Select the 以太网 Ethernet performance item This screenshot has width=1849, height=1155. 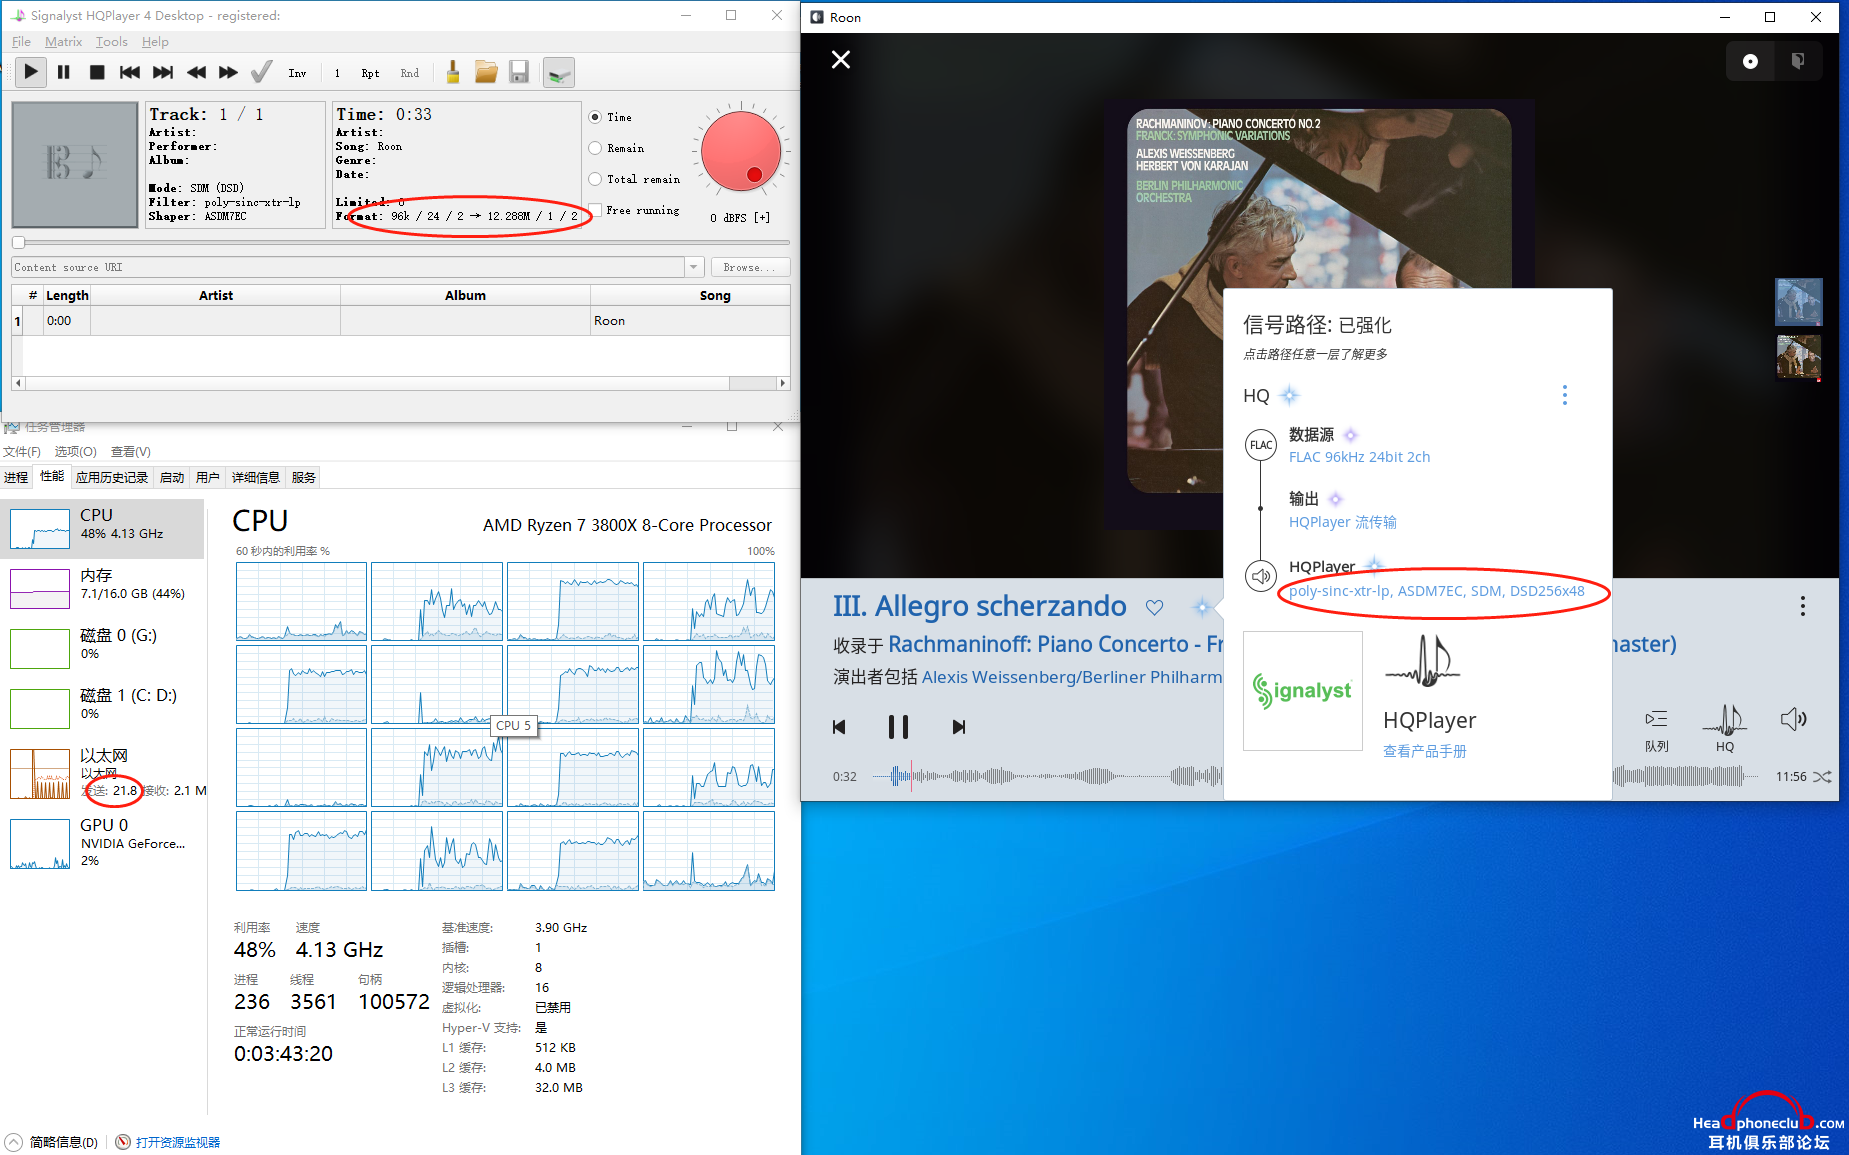104,773
